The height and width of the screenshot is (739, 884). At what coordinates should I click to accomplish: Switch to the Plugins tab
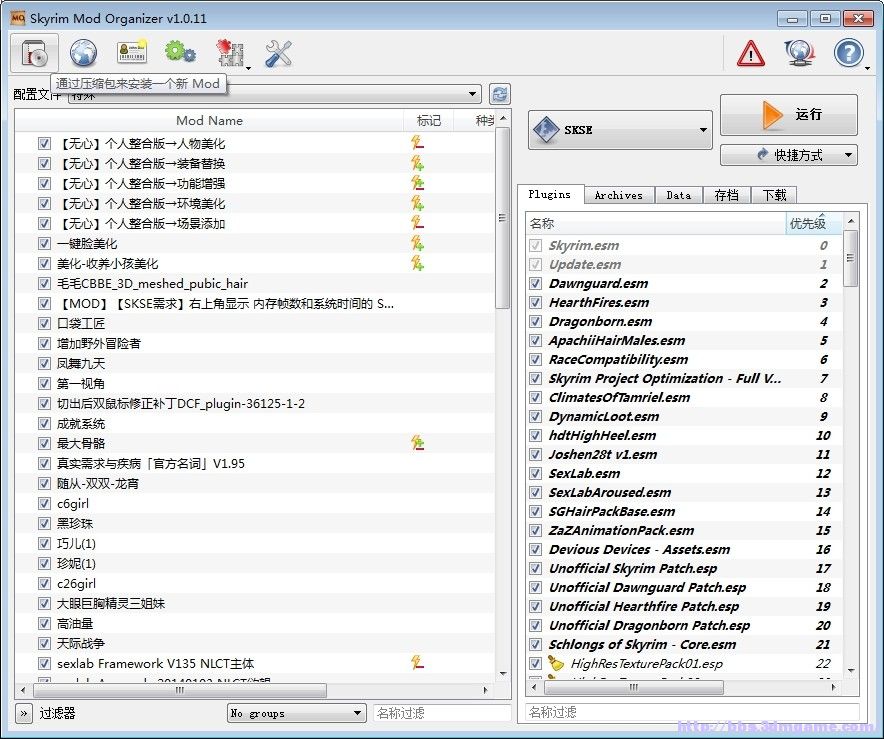coord(550,194)
